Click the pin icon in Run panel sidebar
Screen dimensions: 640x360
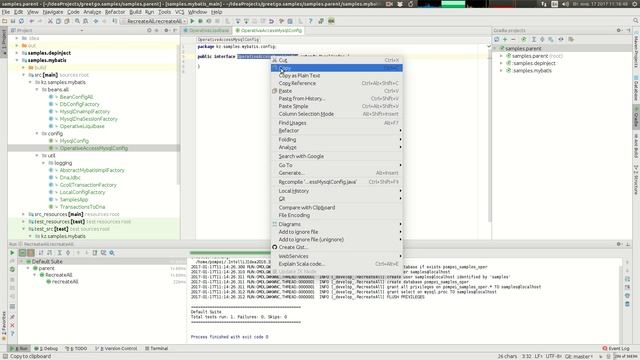coord(12,317)
